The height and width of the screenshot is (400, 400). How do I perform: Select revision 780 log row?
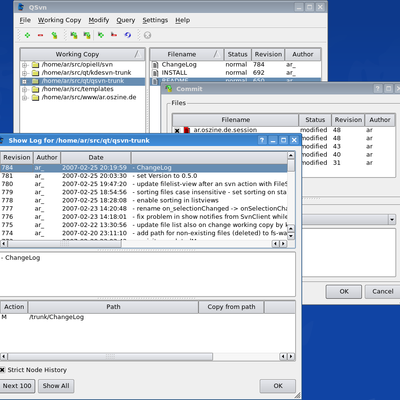point(143,184)
